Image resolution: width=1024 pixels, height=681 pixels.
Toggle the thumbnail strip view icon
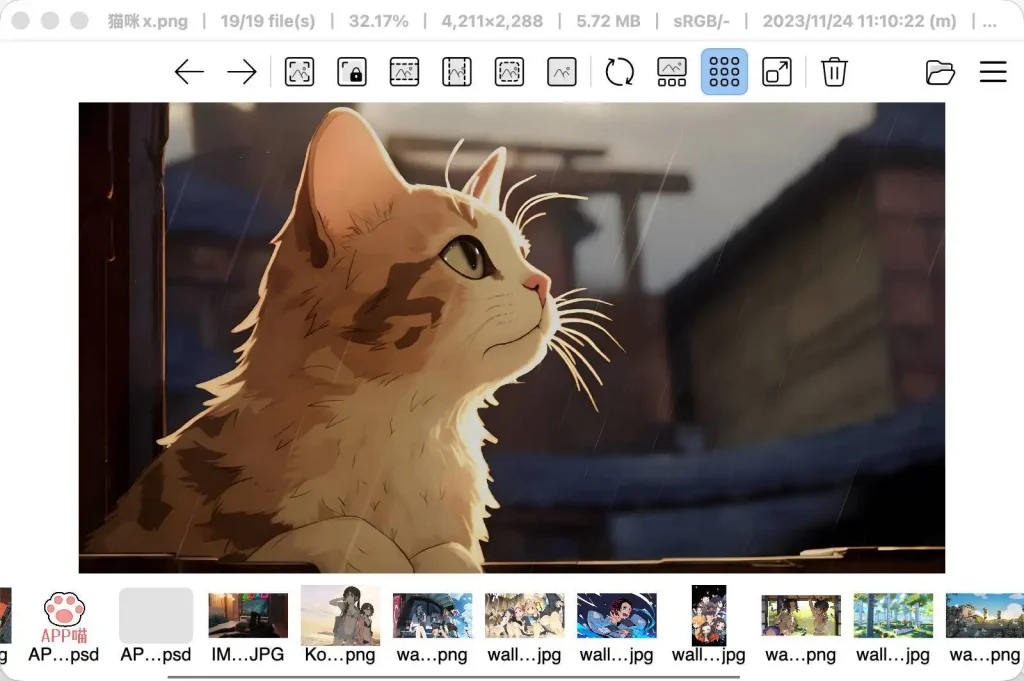[672, 72]
